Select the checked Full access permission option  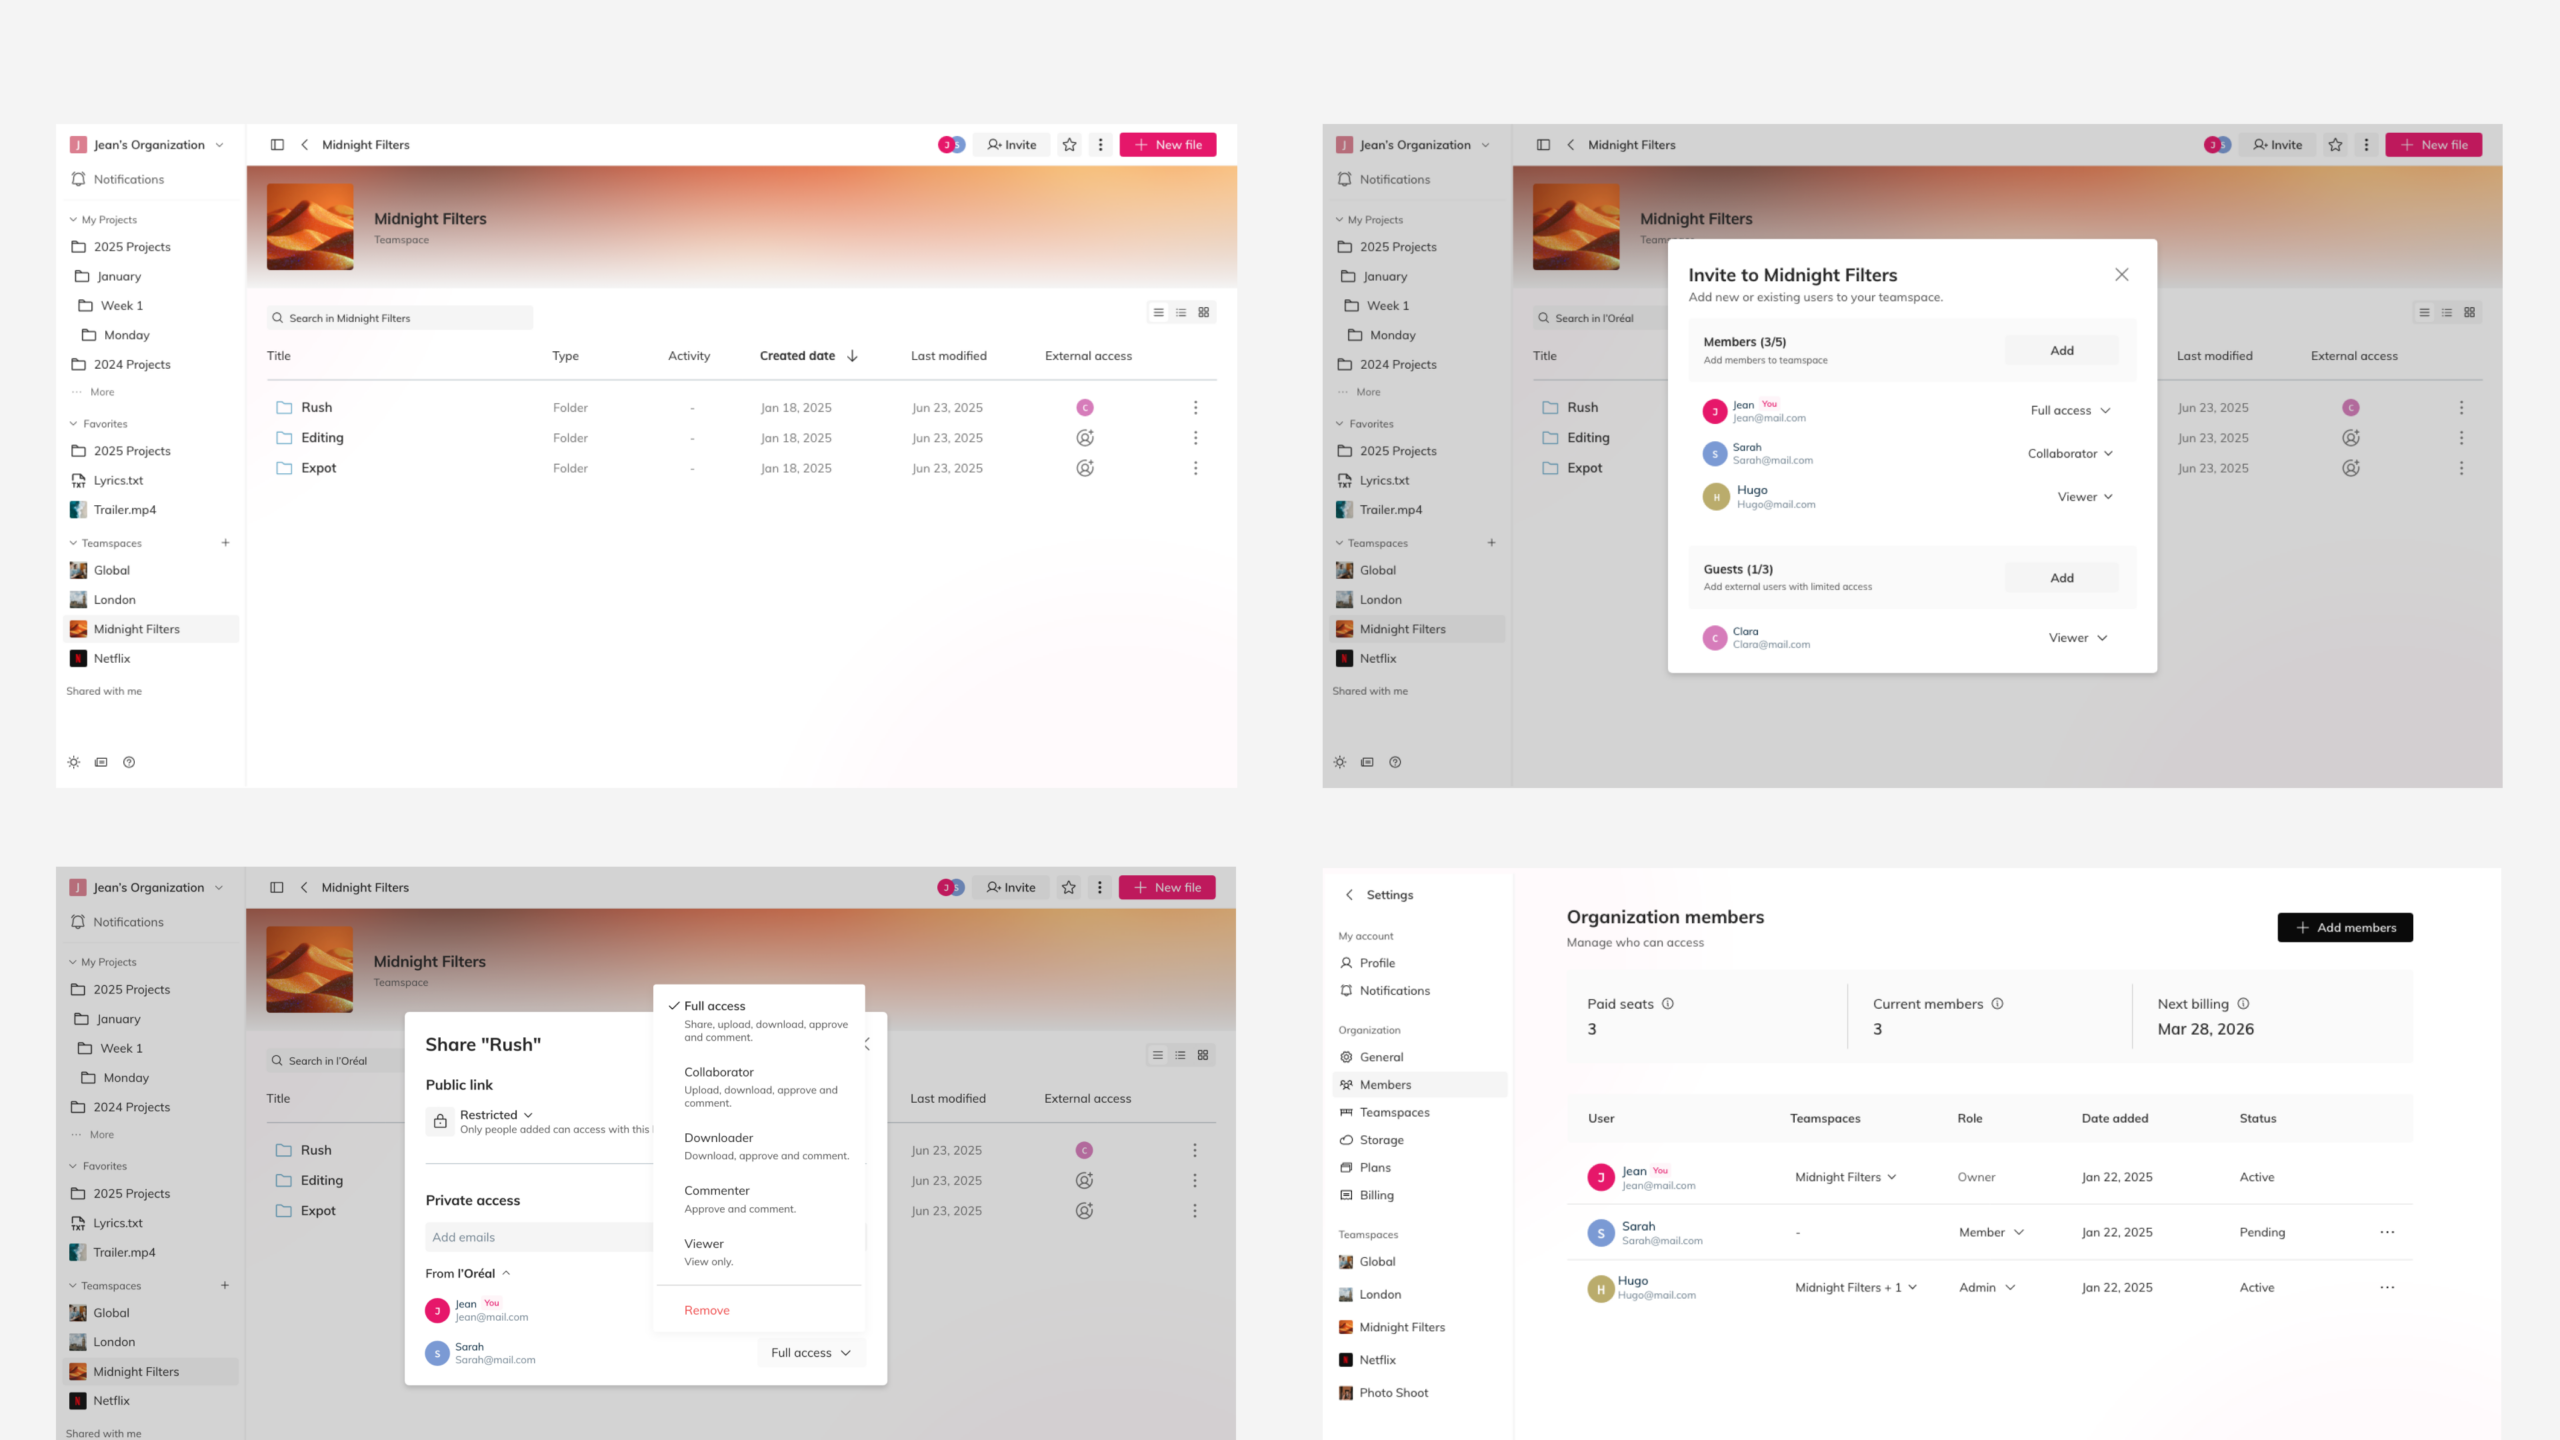[x=714, y=1006]
